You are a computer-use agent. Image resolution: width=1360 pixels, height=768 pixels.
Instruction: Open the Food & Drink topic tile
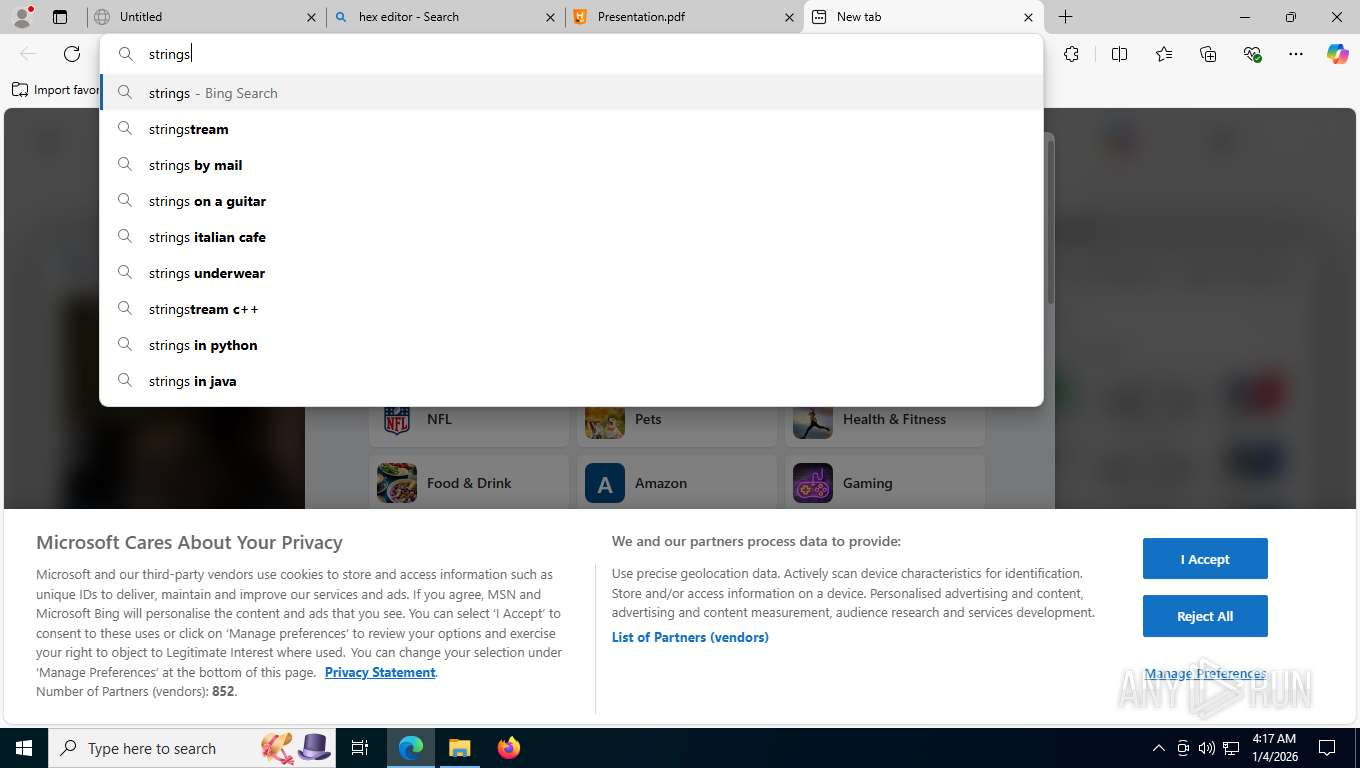click(469, 483)
